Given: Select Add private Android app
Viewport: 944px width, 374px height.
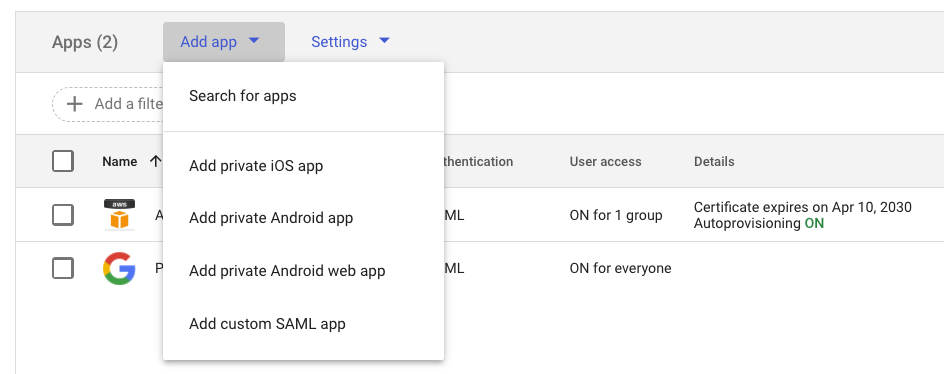Looking at the screenshot, I should coord(303,218).
